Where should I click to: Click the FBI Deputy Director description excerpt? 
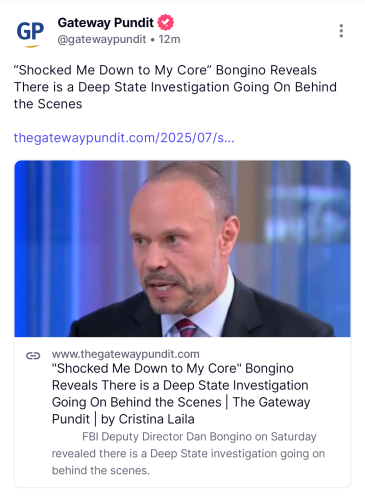click(x=188, y=453)
